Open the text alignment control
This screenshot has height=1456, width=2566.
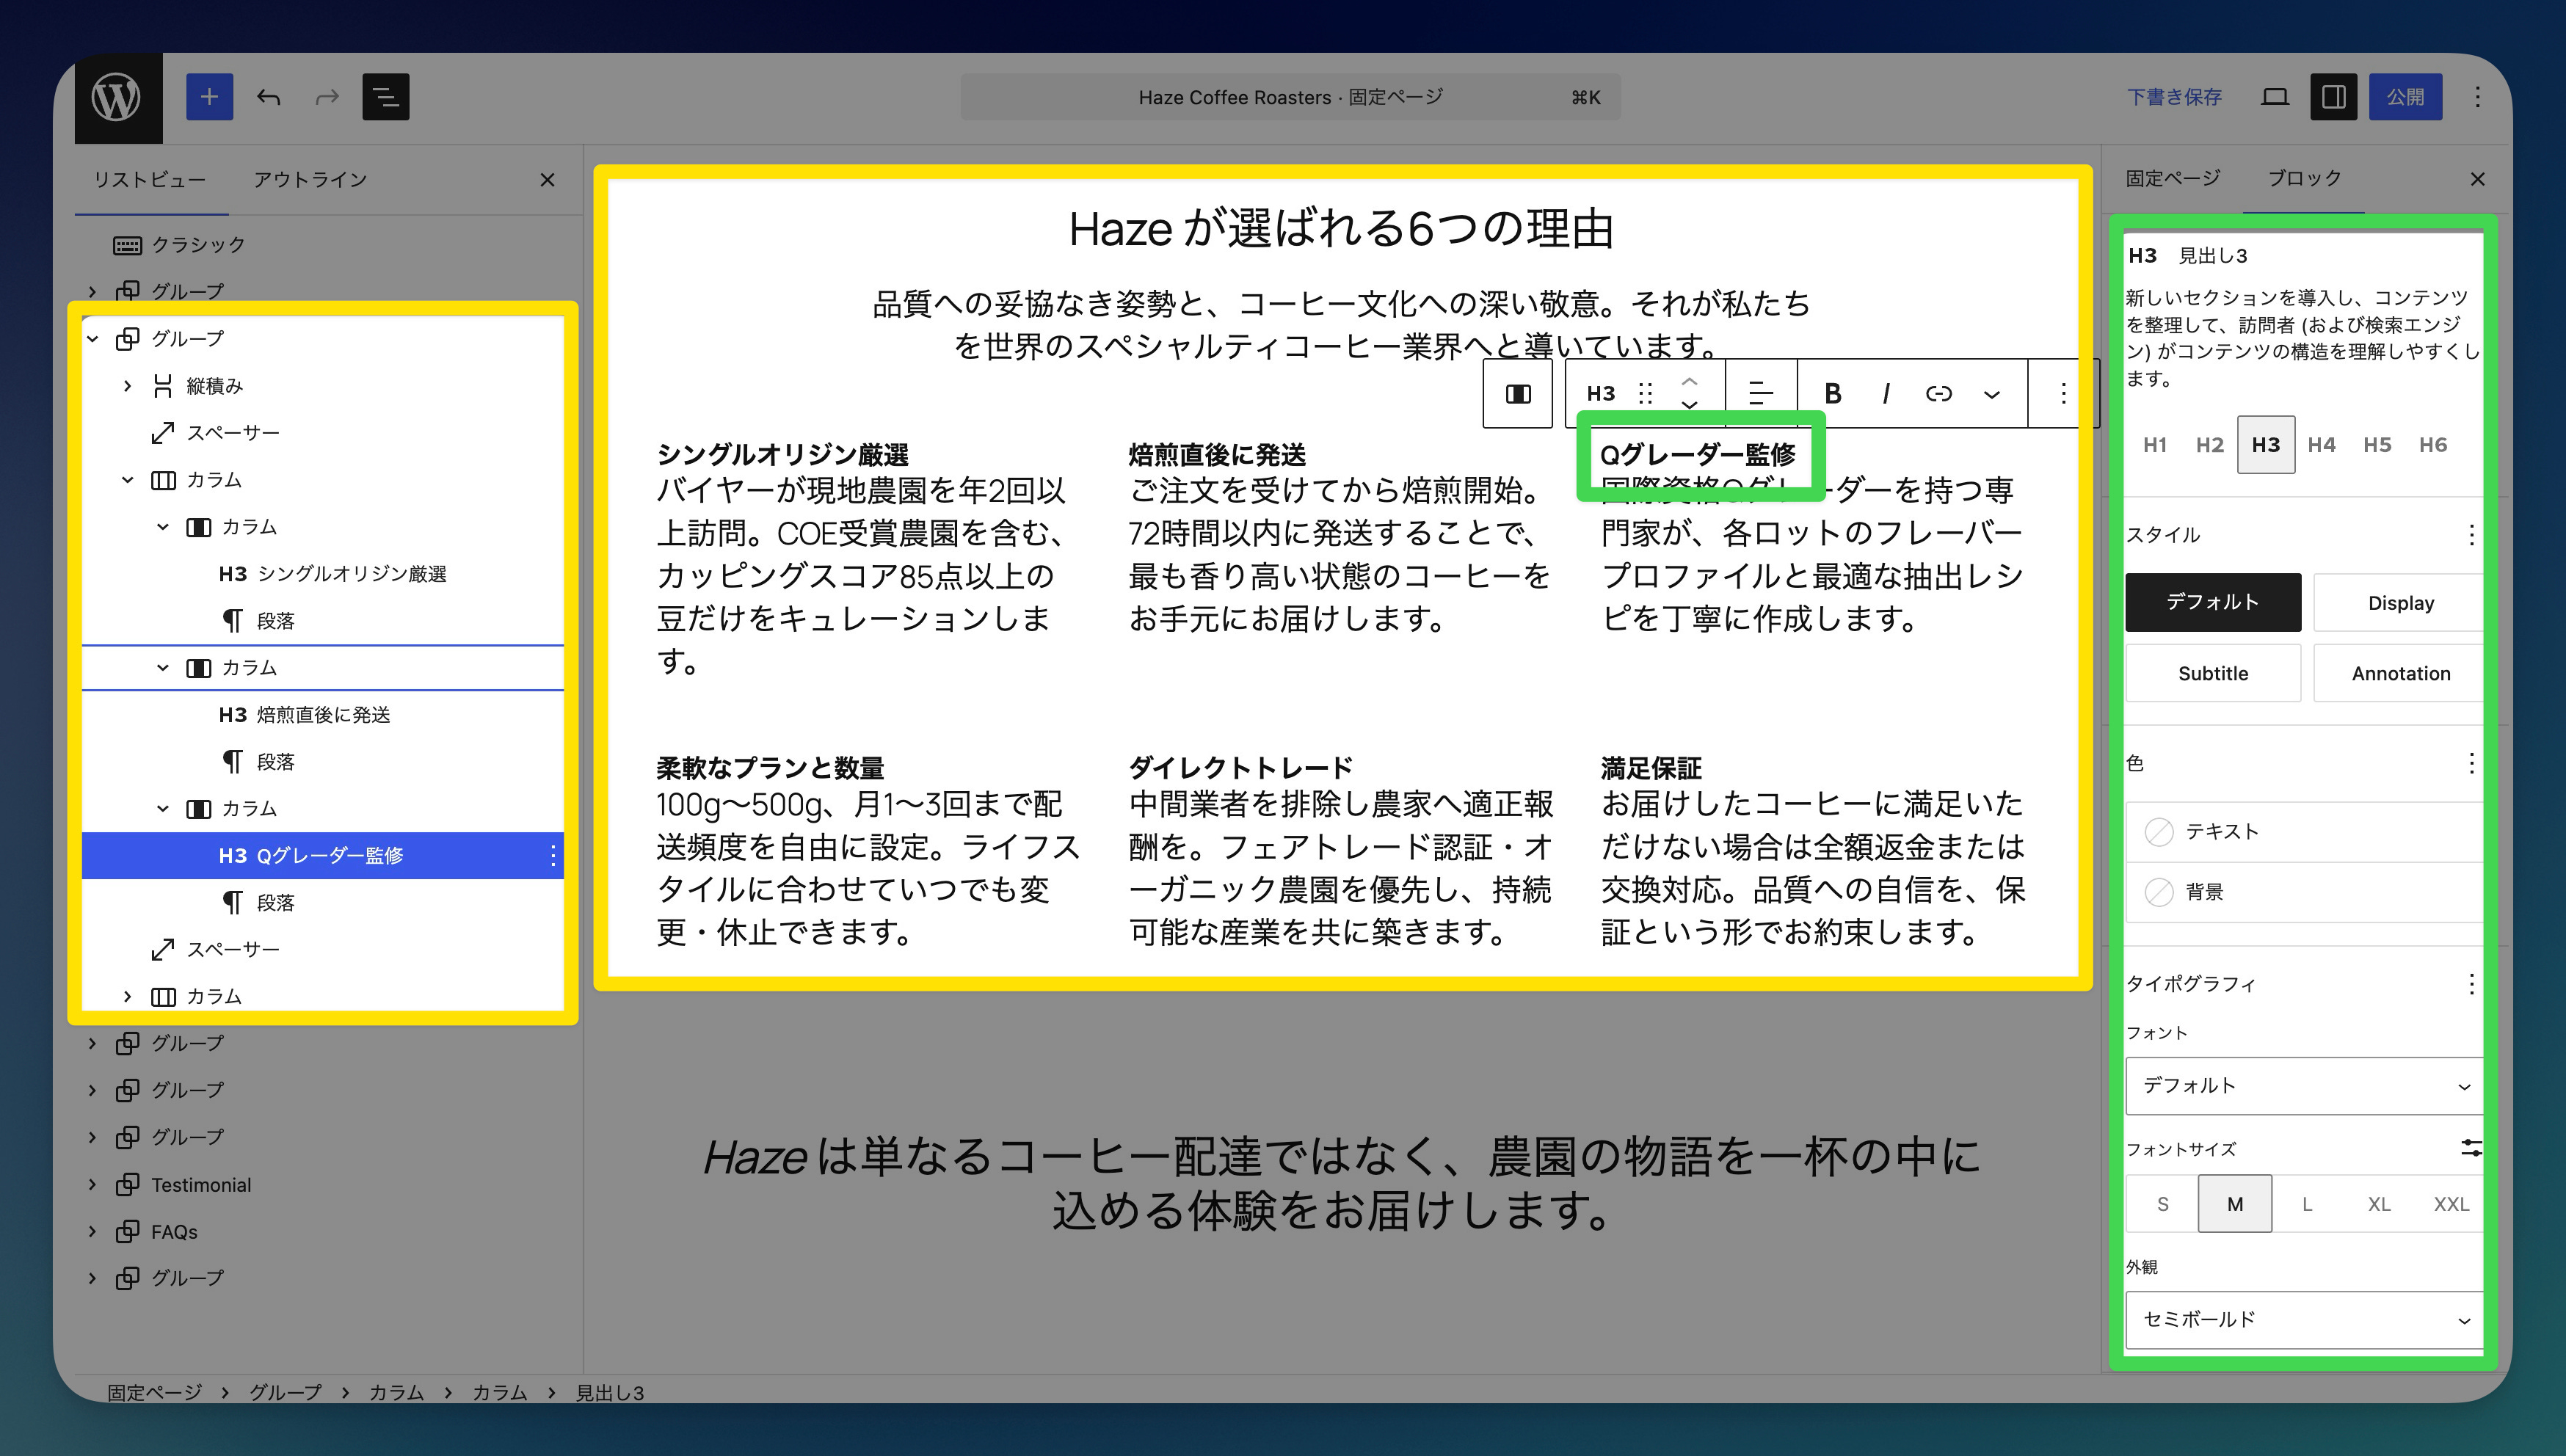coord(1760,393)
